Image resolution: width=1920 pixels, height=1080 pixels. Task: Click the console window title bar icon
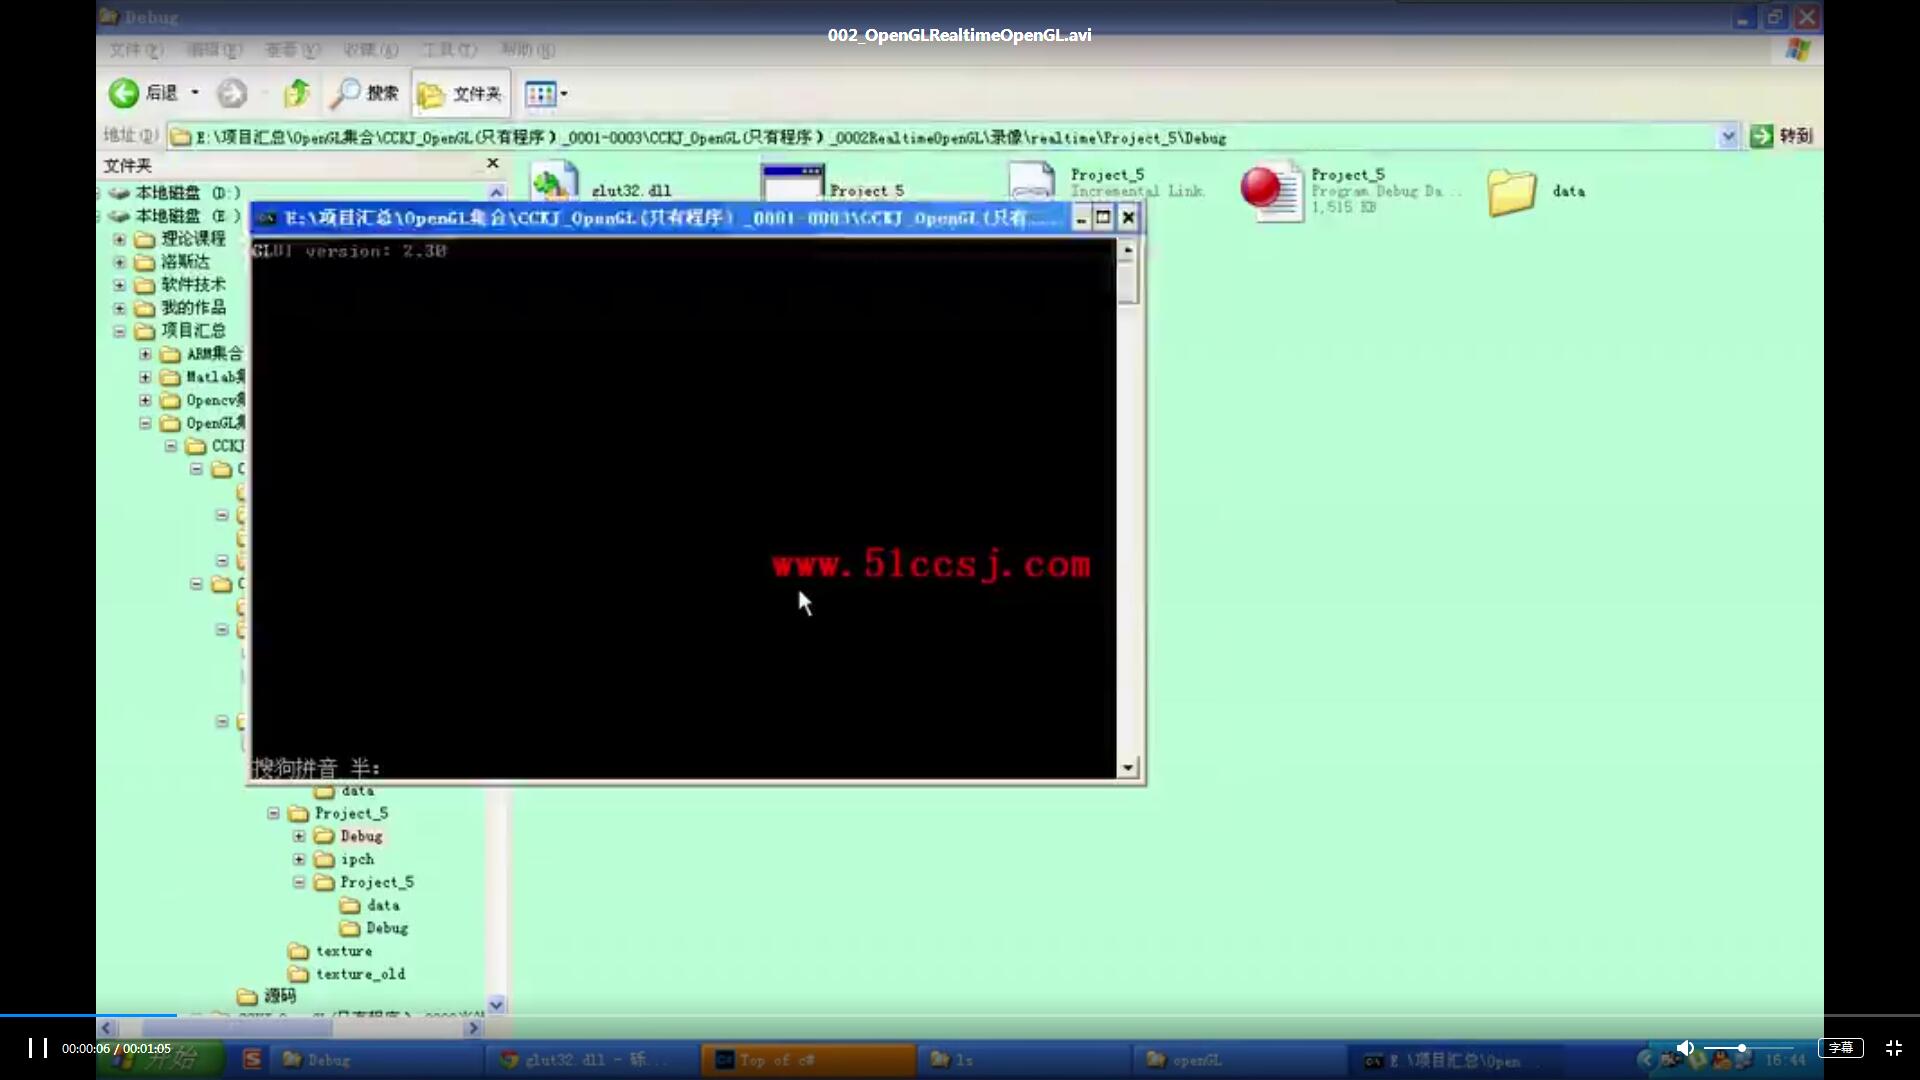pyautogui.click(x=267, y=217)
